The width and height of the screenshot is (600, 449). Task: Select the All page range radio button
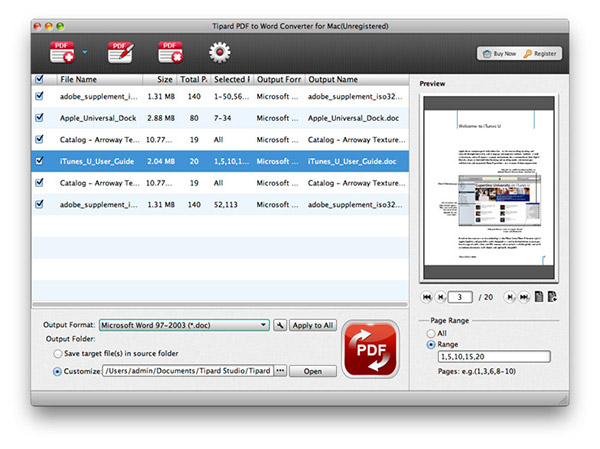(431, 333)
